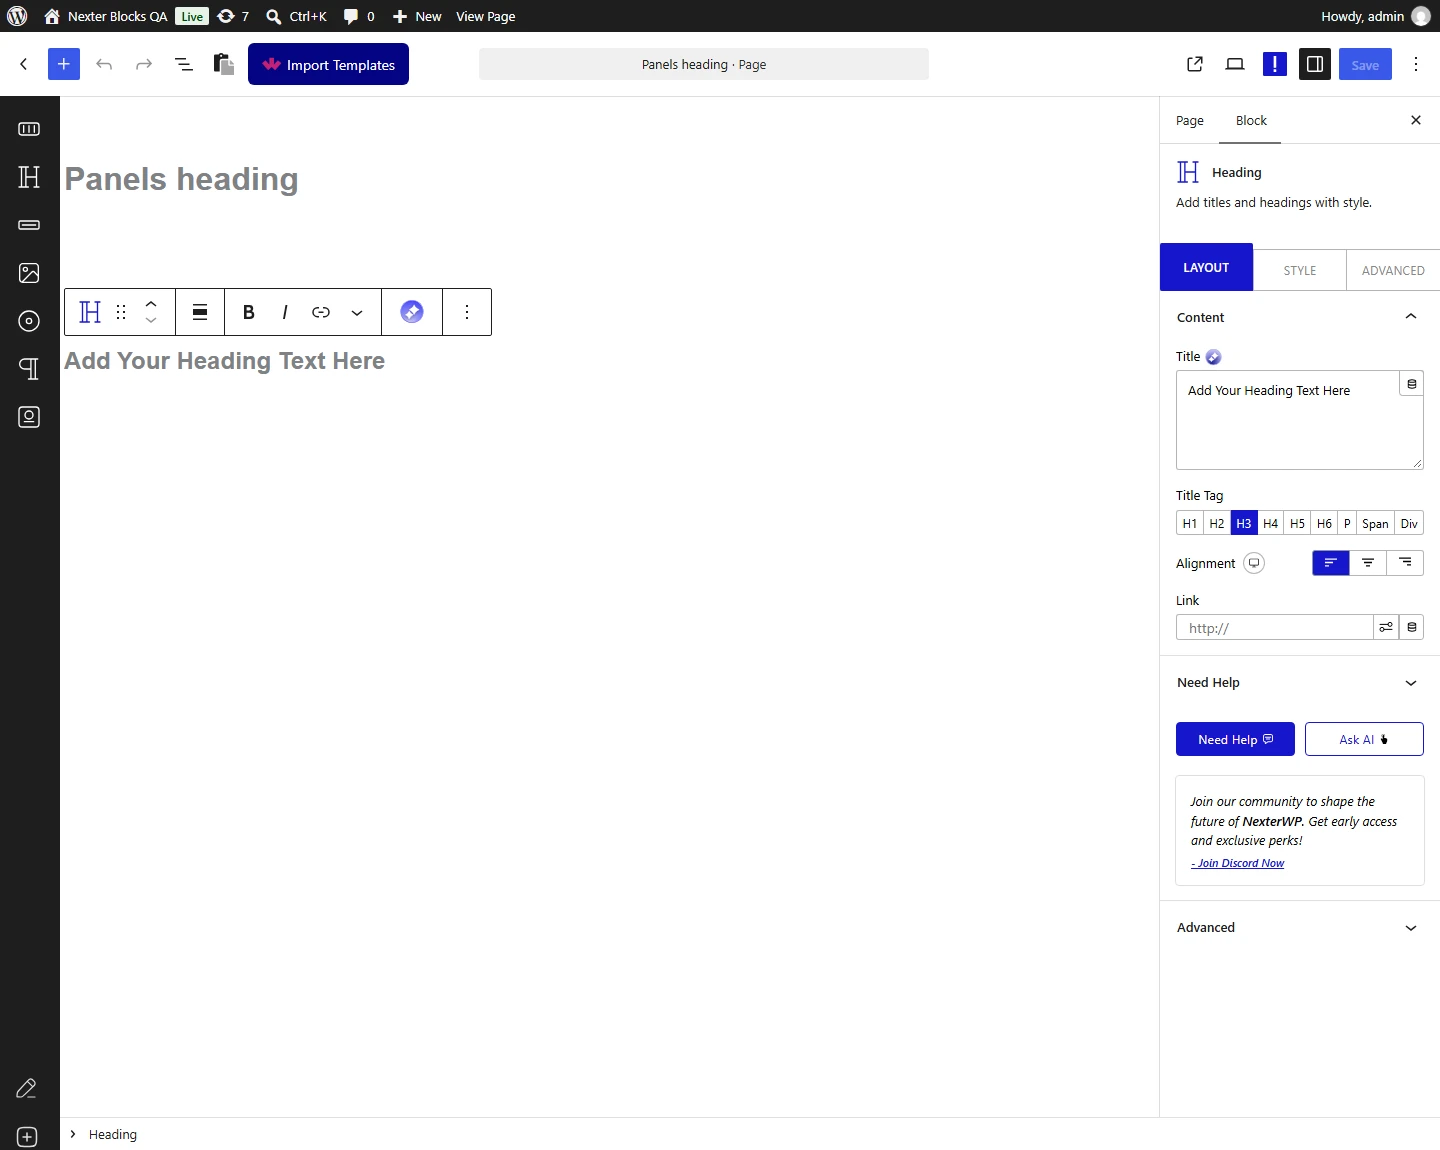Click the drag handle in block toolbar
The width and height of the screenshot is (1440, 1150).
pyautogui.click(x=121, y=312)
